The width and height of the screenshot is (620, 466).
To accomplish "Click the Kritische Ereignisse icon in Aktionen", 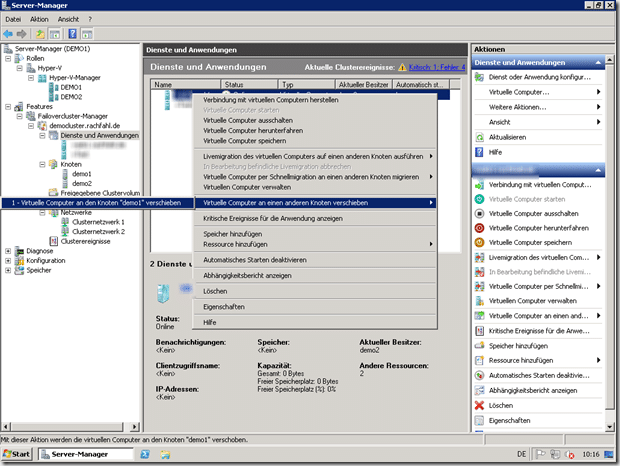I will (479, 331).
